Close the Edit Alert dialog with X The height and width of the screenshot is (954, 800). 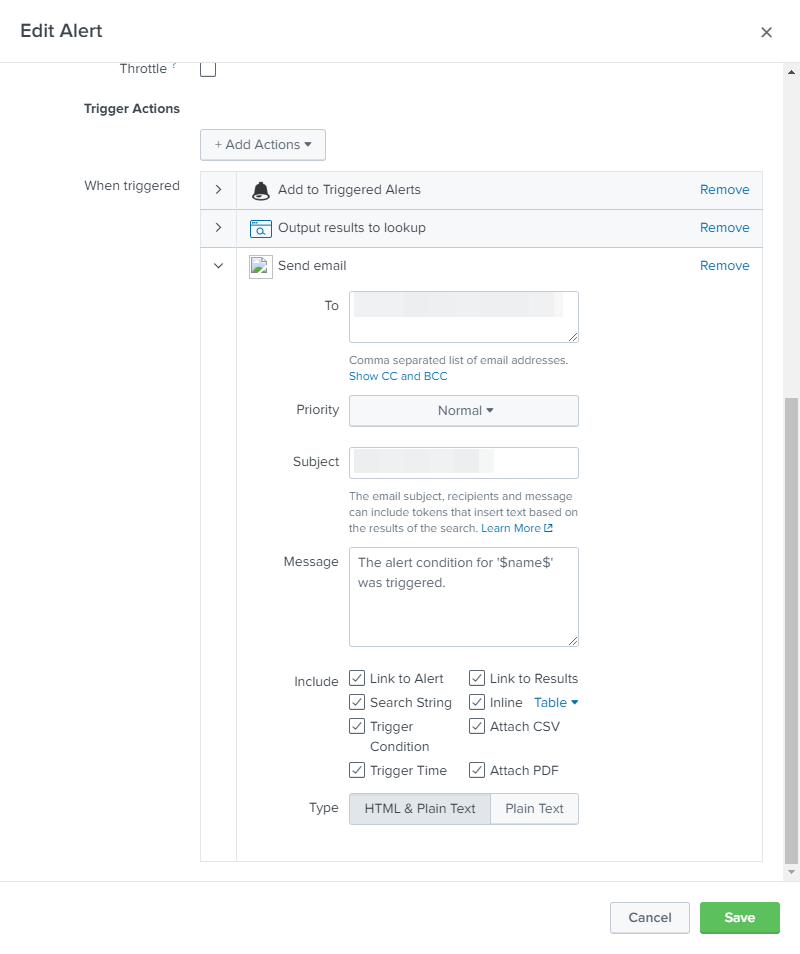pyautogui.click(x=766, y=32)
